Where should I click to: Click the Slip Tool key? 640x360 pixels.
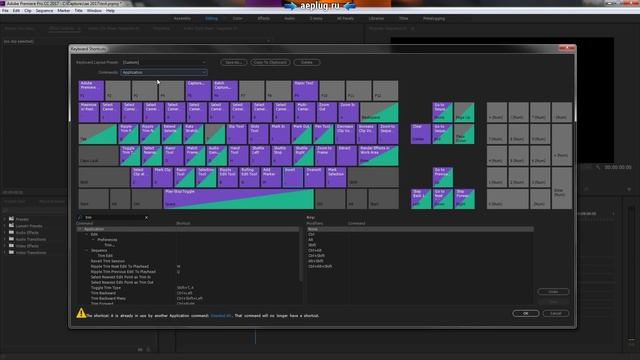tap(237, 134)
